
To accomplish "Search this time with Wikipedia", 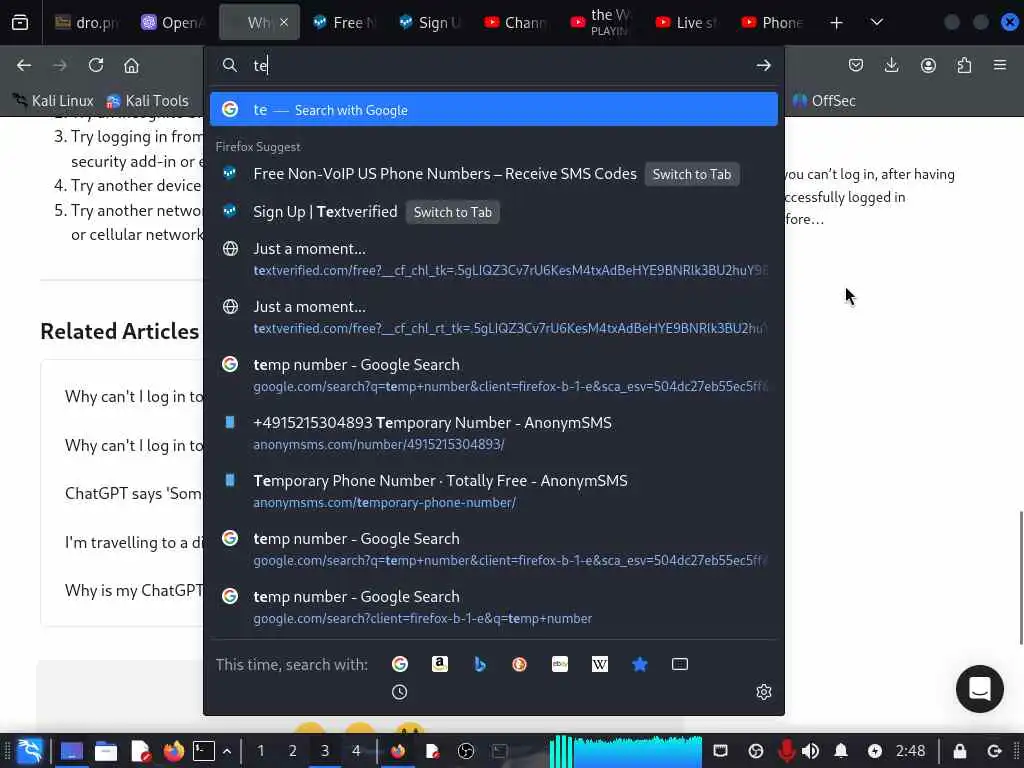I will click(x=600, y=664).
